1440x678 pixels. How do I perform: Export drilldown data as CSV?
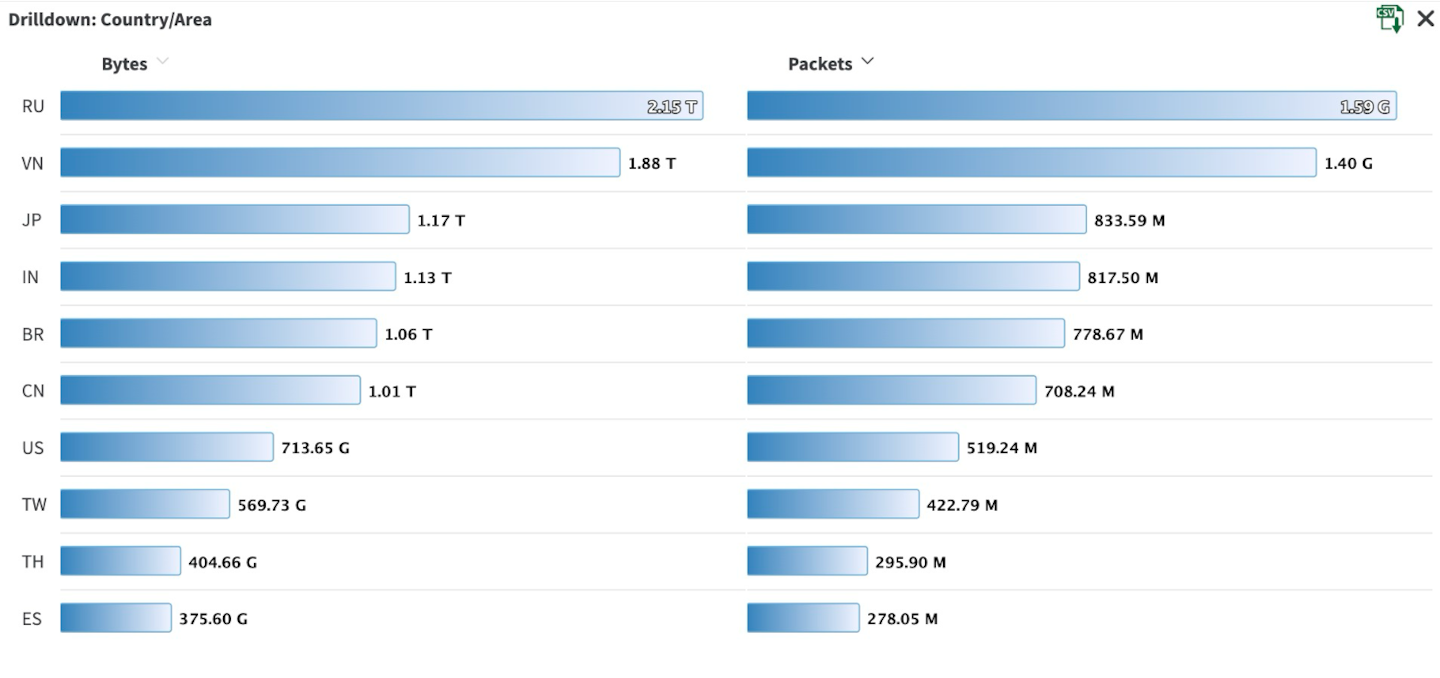pyautogui.click(x=1389, y=18)
